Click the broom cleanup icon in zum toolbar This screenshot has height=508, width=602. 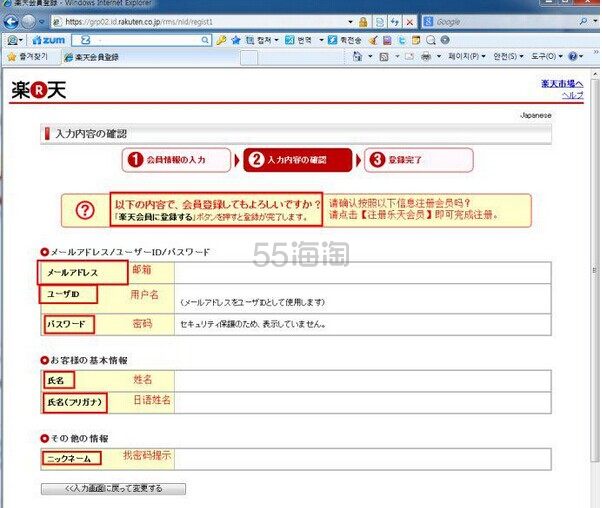[373, 40]
